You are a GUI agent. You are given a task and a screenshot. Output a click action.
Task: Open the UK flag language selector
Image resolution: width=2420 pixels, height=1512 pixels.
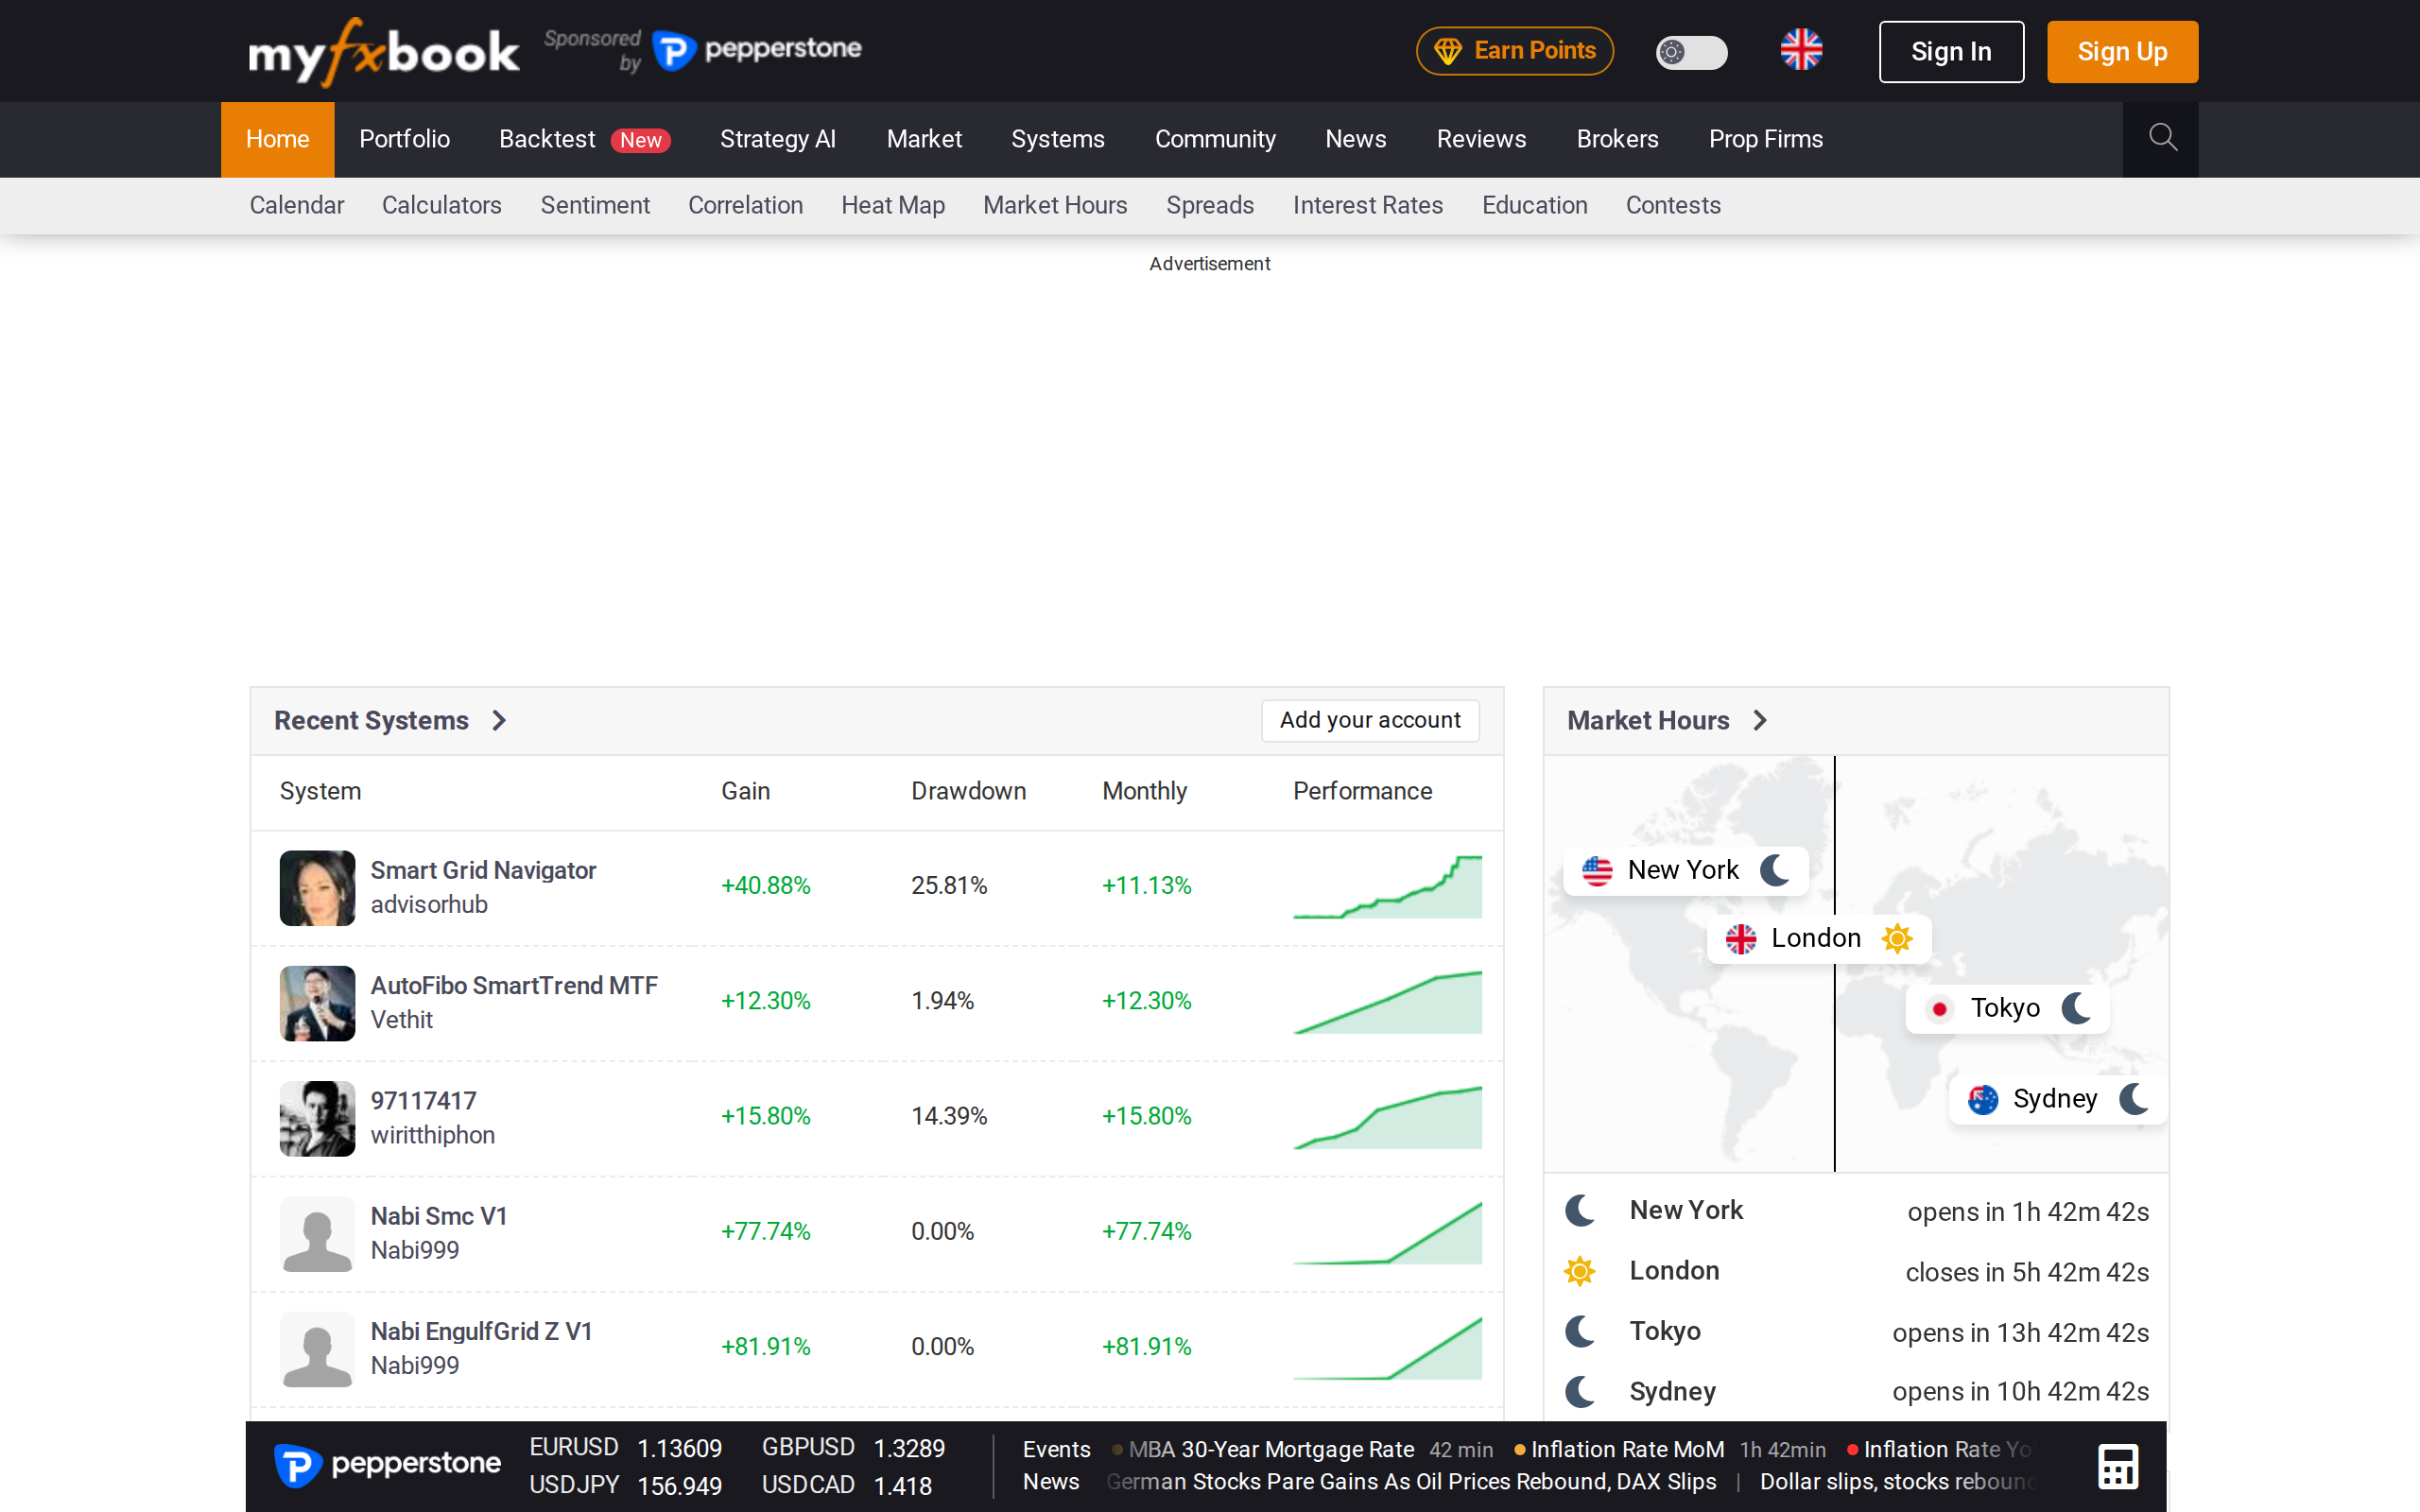(1801, 50)
